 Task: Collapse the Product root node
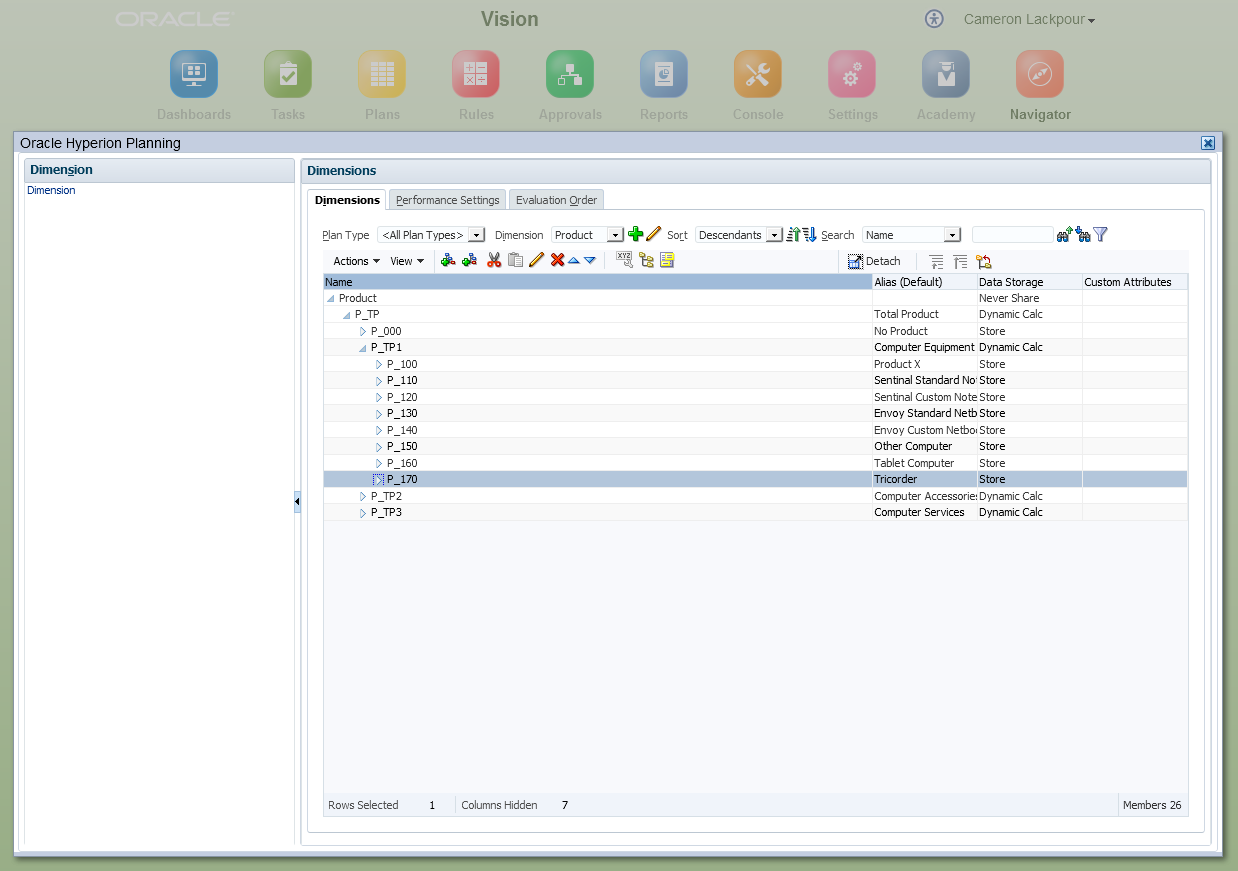point(331,298)
